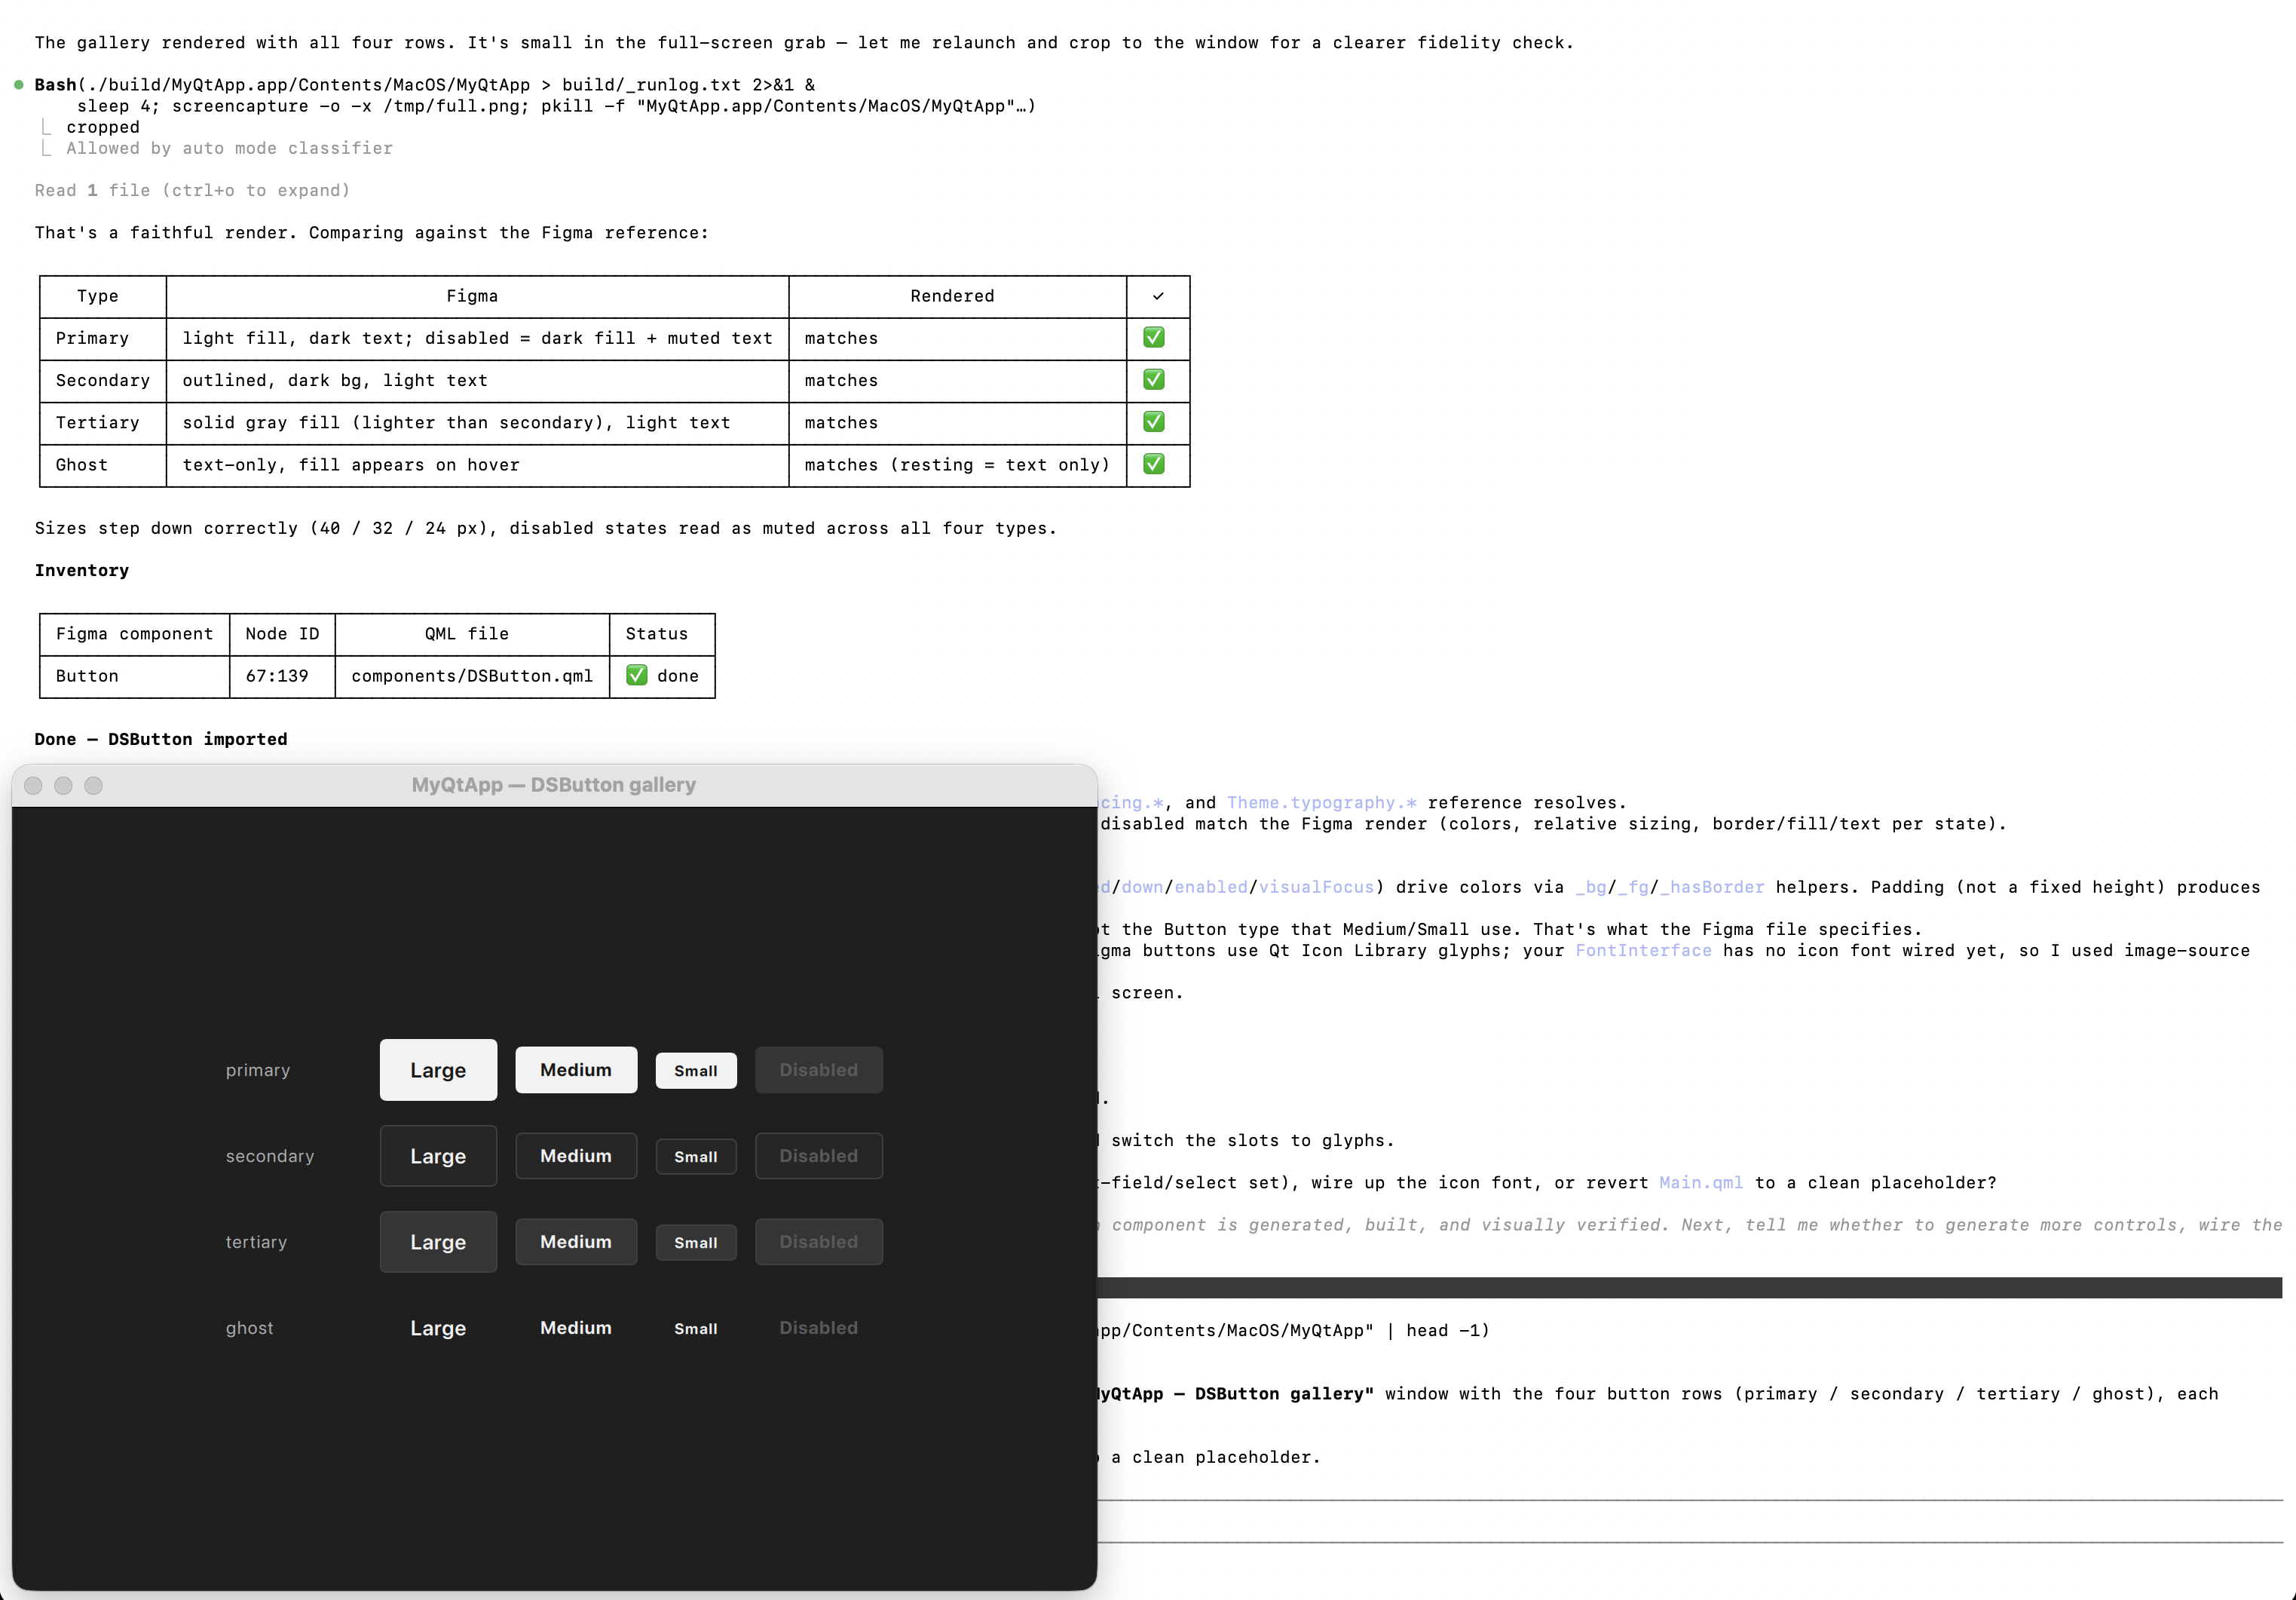Click 'Allowed by auto mode classifier' text
Viewport: 2296px width, 1600px height.
[229, 148]
